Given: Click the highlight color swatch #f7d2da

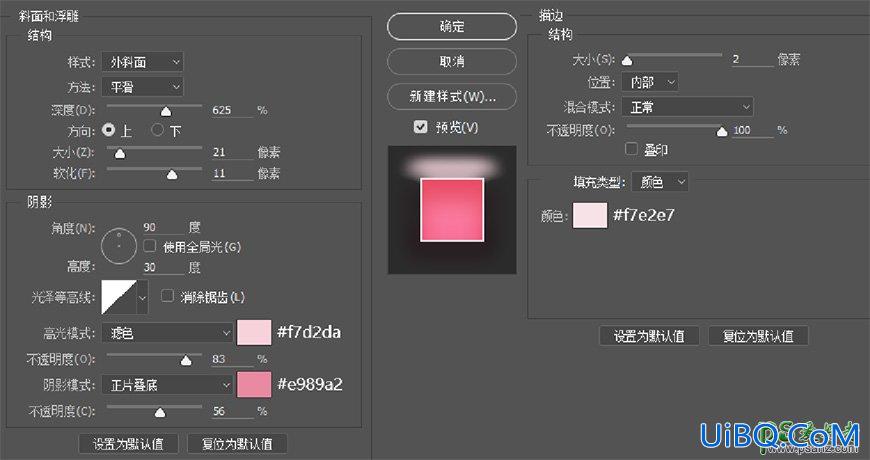Looking at the screenshot, I should [254, 332].
